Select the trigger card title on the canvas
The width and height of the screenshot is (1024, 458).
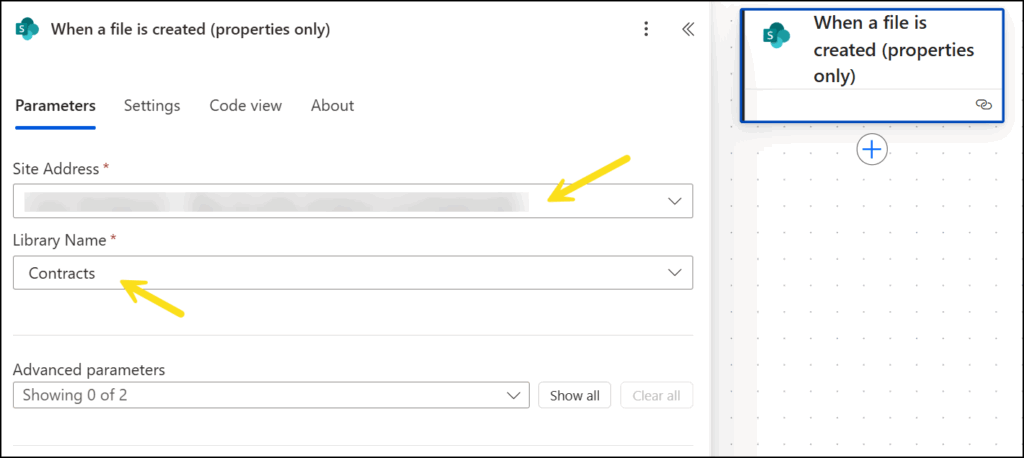point(893,49)
